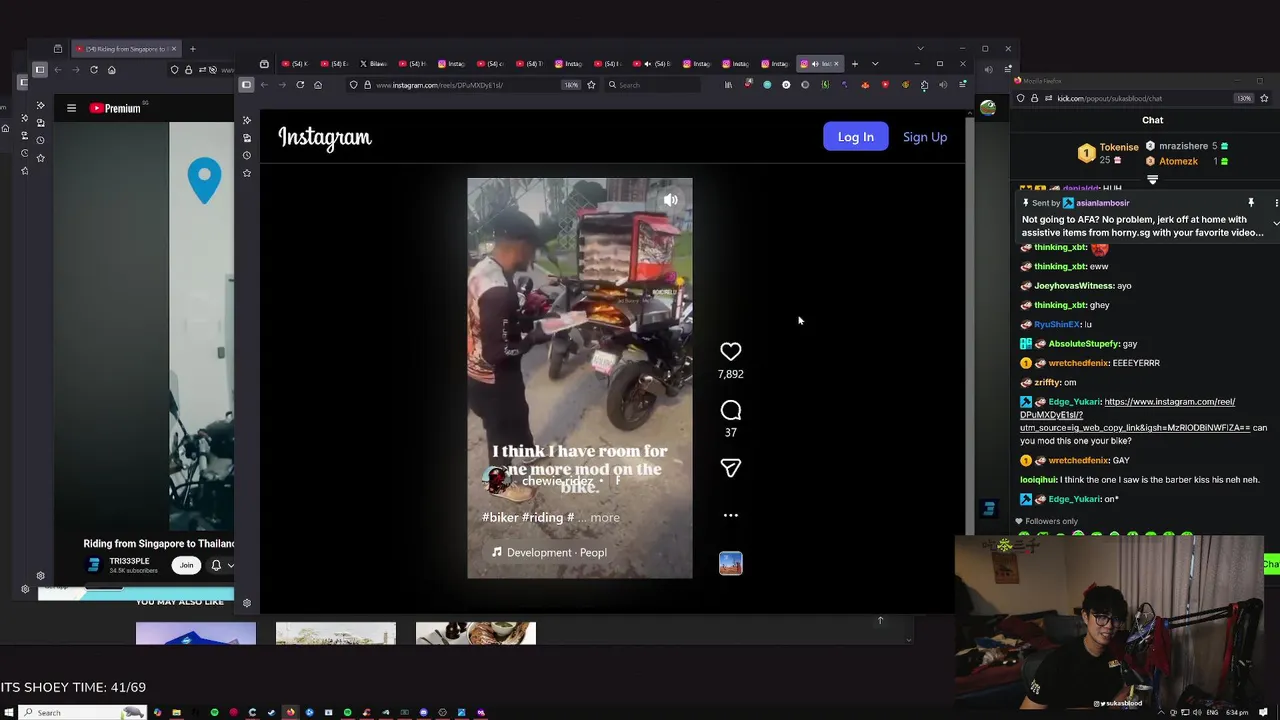Image resolution: width=1280 pixels, height=720 pixels.
Task: Open the Firefox View icon left of tabs
Action: [264, 64]
